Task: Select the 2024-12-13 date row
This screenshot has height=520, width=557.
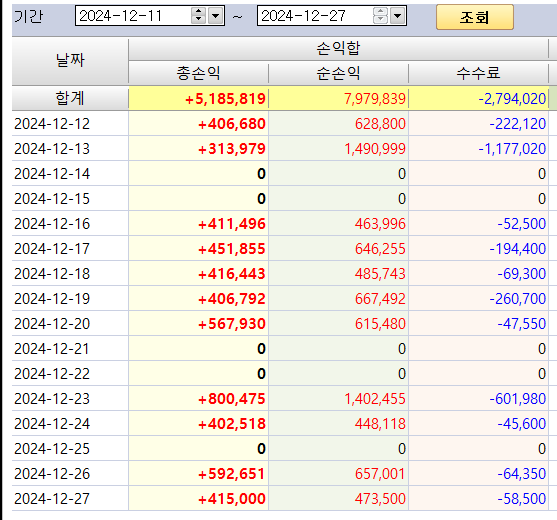Action: coord(52,149)
